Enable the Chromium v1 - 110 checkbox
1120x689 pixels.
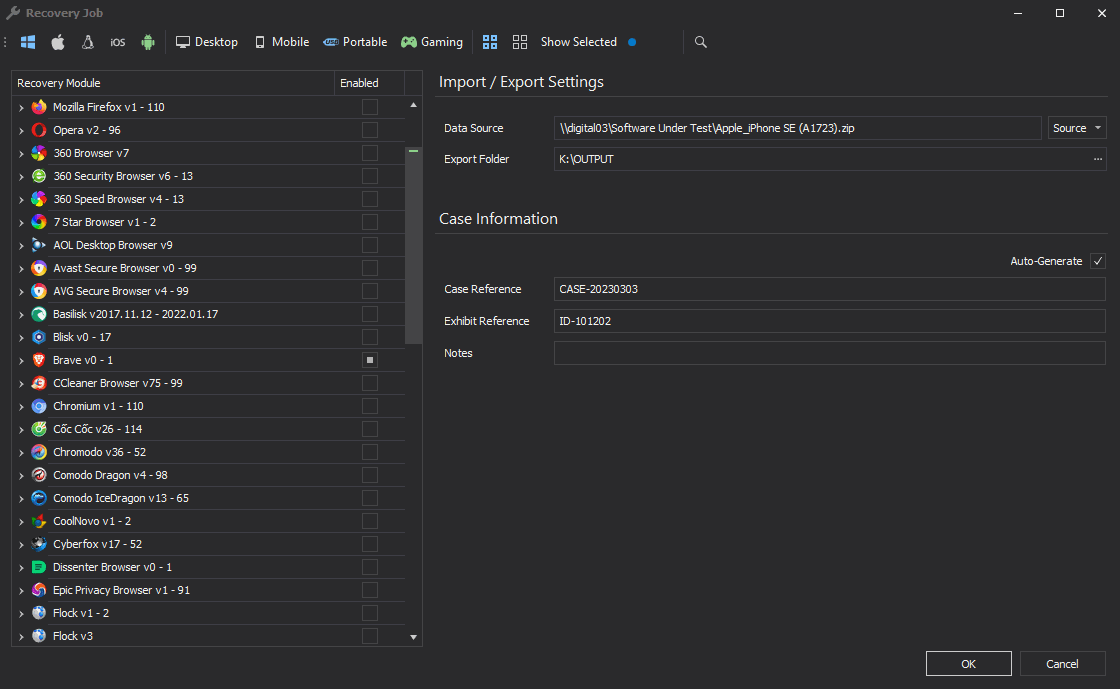pos(370,406)
